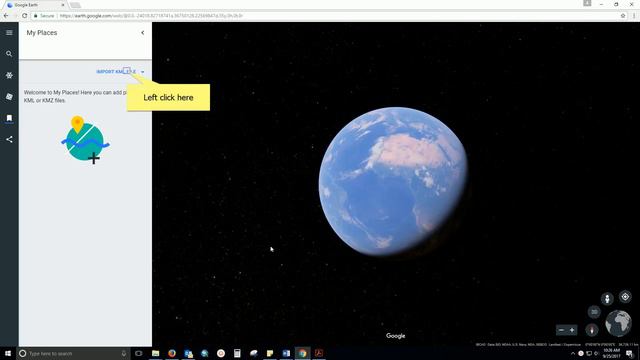Screen dimensions: 640x360
Task: Click the I'm Feeling Lucky dice icon
Action: coord(9,97)
